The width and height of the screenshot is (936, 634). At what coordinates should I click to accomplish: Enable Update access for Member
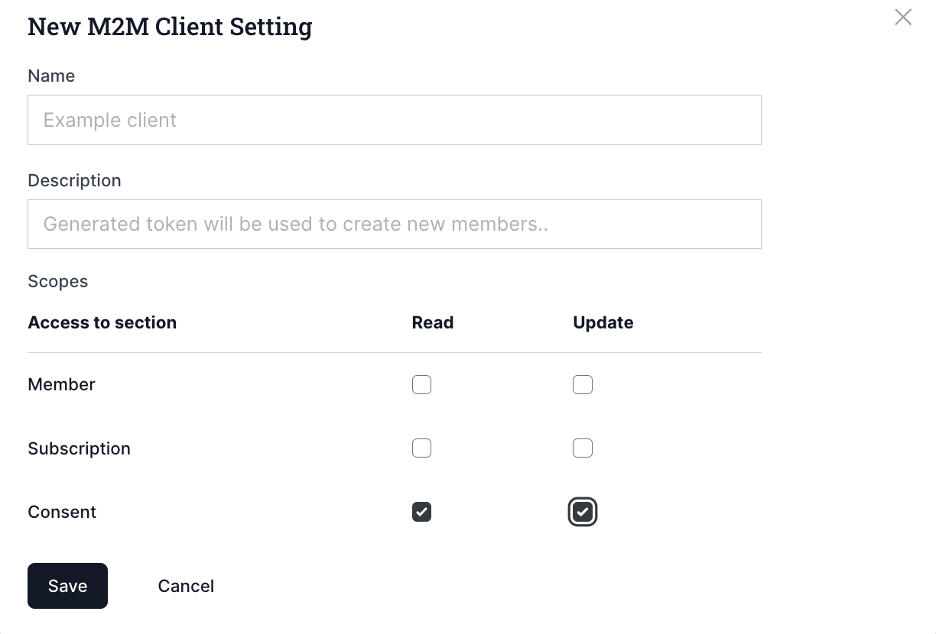(583, 384)
